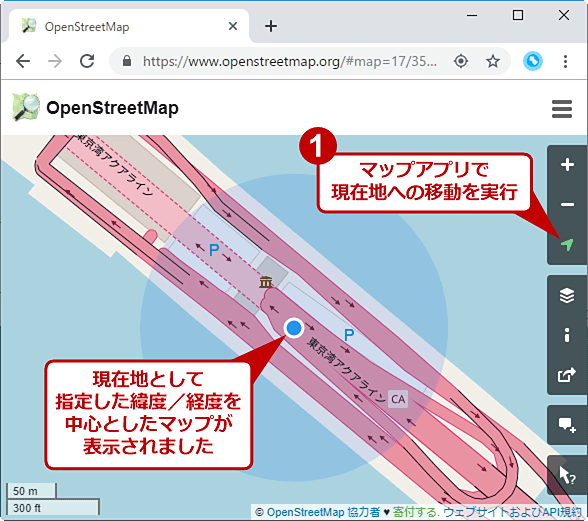588x521 pixels.
Task: Select the OpenStreetMap browser tab
Action: [x=128, y=26]
